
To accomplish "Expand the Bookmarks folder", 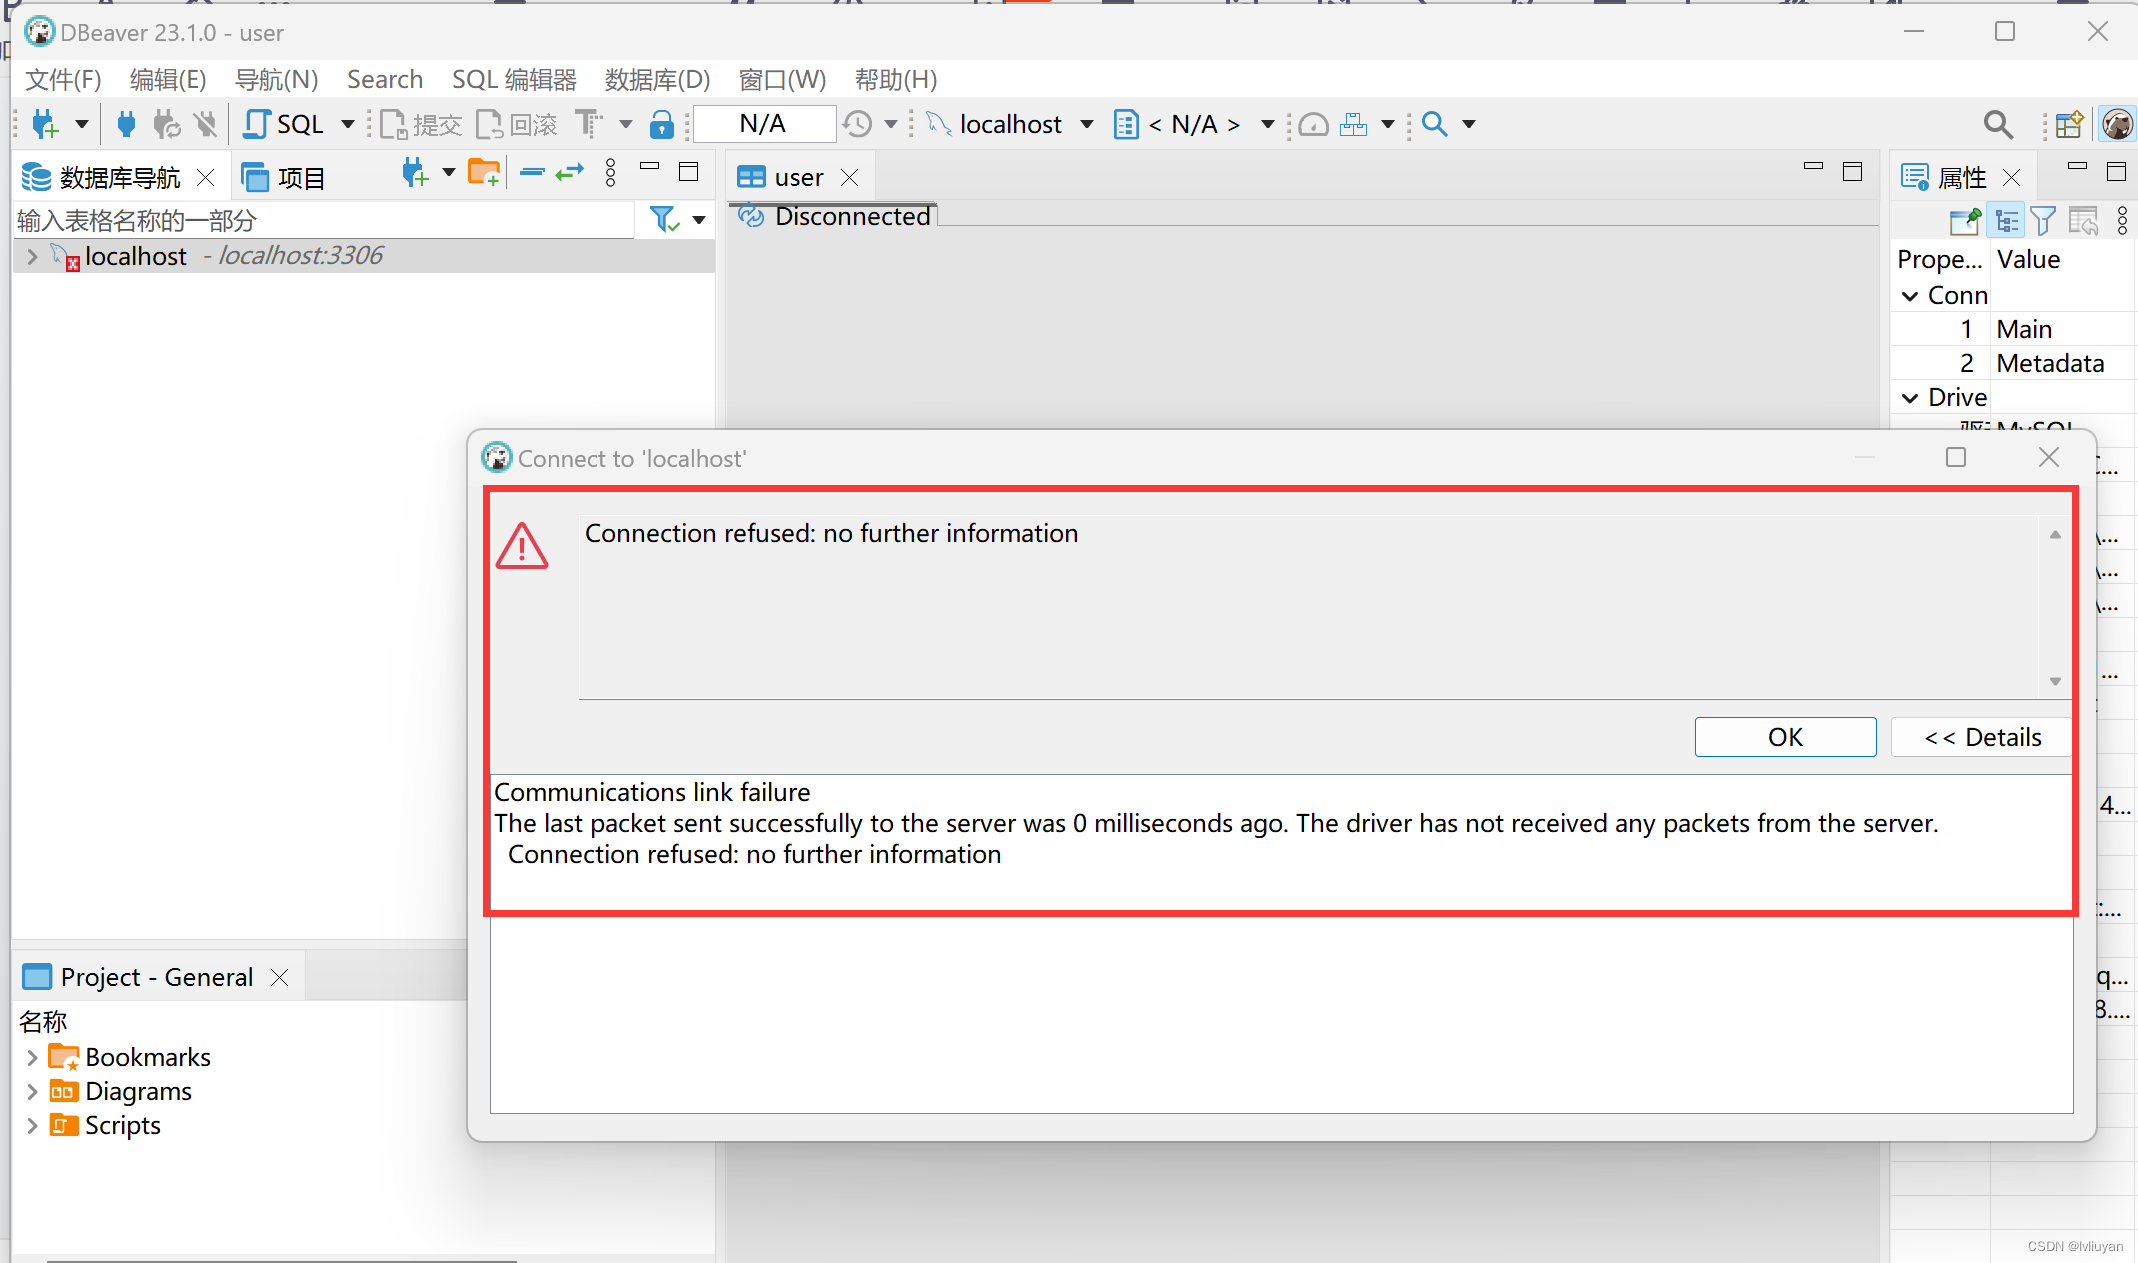I will [x=32, y=1057].
